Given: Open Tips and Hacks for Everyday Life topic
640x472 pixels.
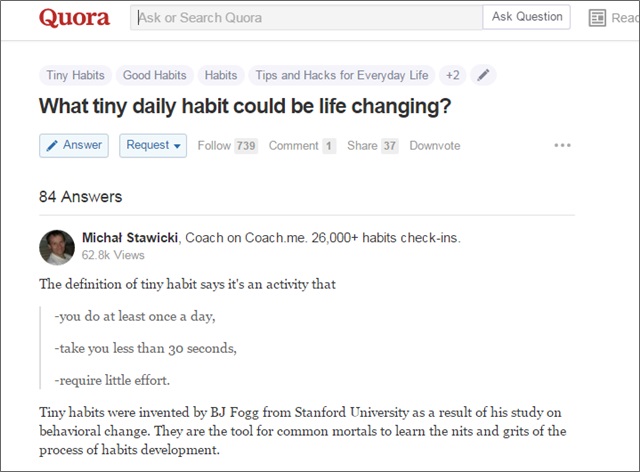Looking at the screenshot, I should coord(341,75).
